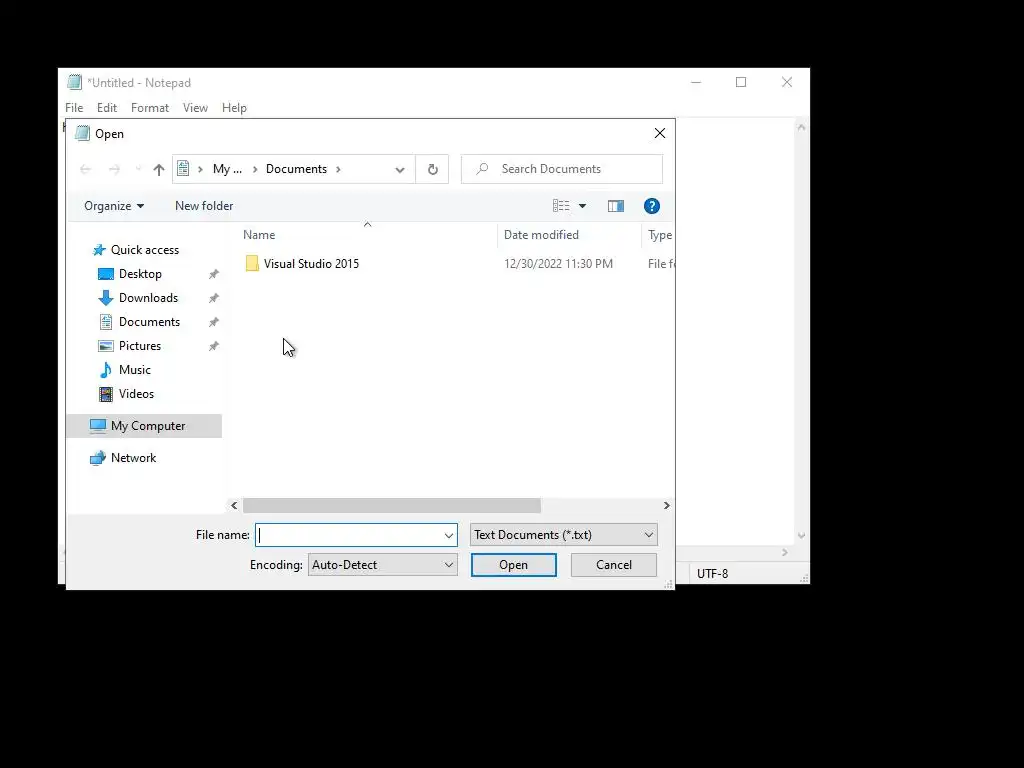Click the Open button
Screen dimensions: 1024x768
point(513,565)
